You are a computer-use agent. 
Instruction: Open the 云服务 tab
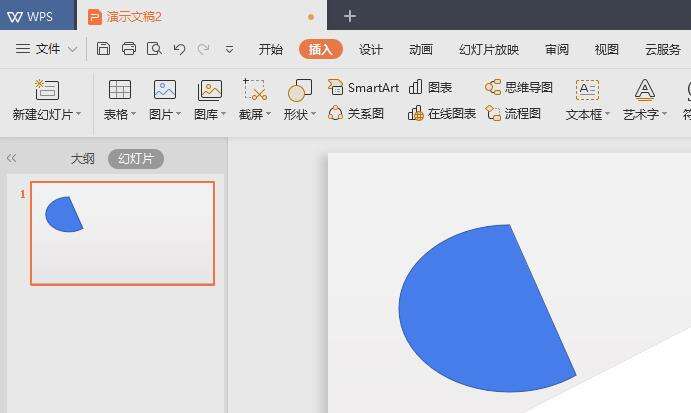(x=663, y=49)
